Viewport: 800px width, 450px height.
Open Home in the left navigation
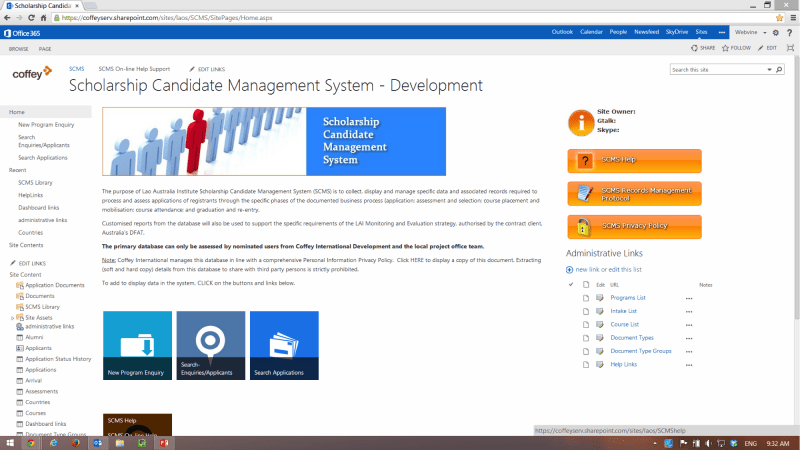[x=17, y=112]
